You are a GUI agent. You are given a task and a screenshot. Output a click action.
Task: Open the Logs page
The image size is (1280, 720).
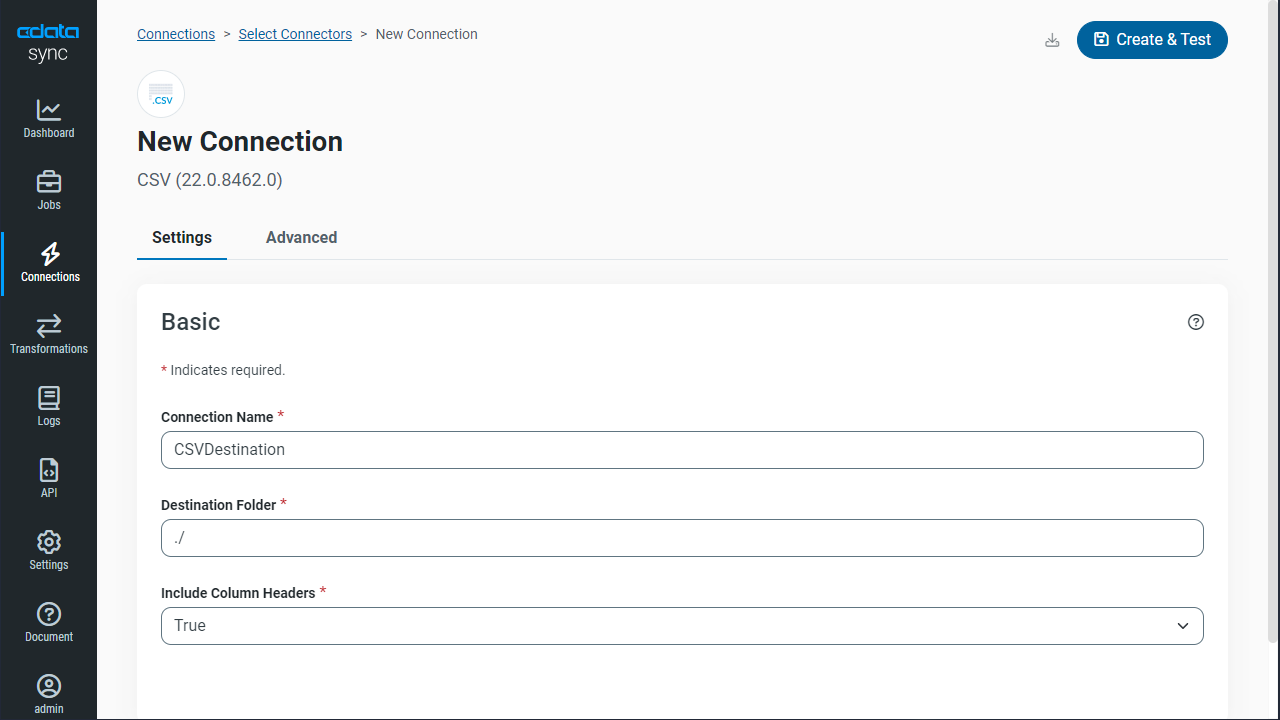click(48, 406)
